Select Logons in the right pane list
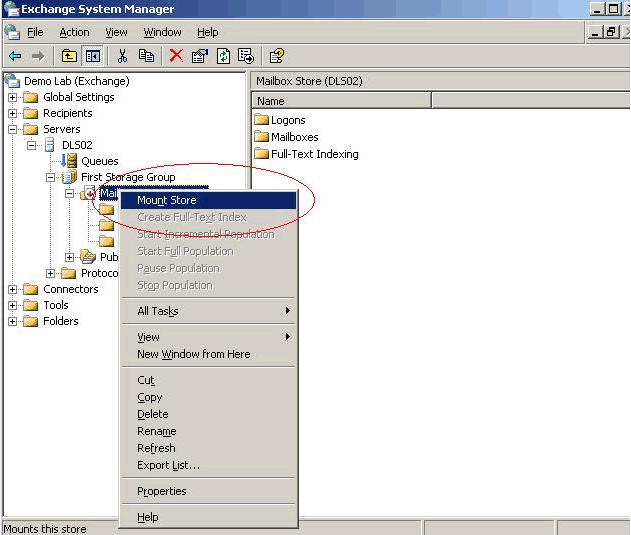This screenshot has width=631, height=535. click(288, 120)
